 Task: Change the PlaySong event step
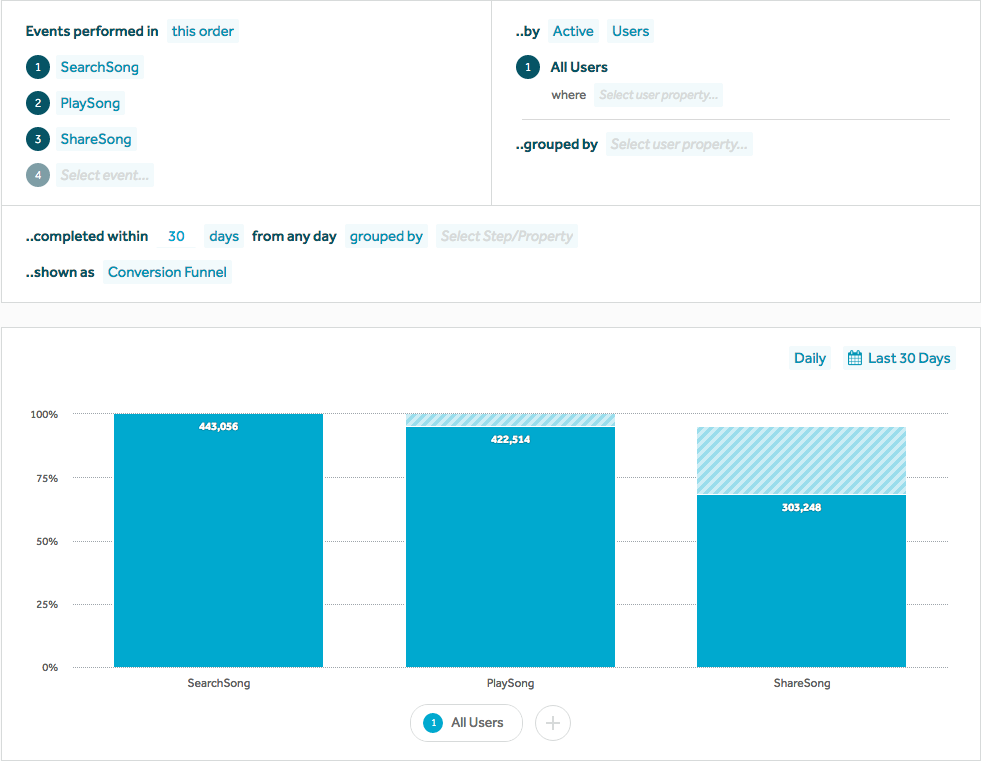pyautogui.click(x=90, y=103)
